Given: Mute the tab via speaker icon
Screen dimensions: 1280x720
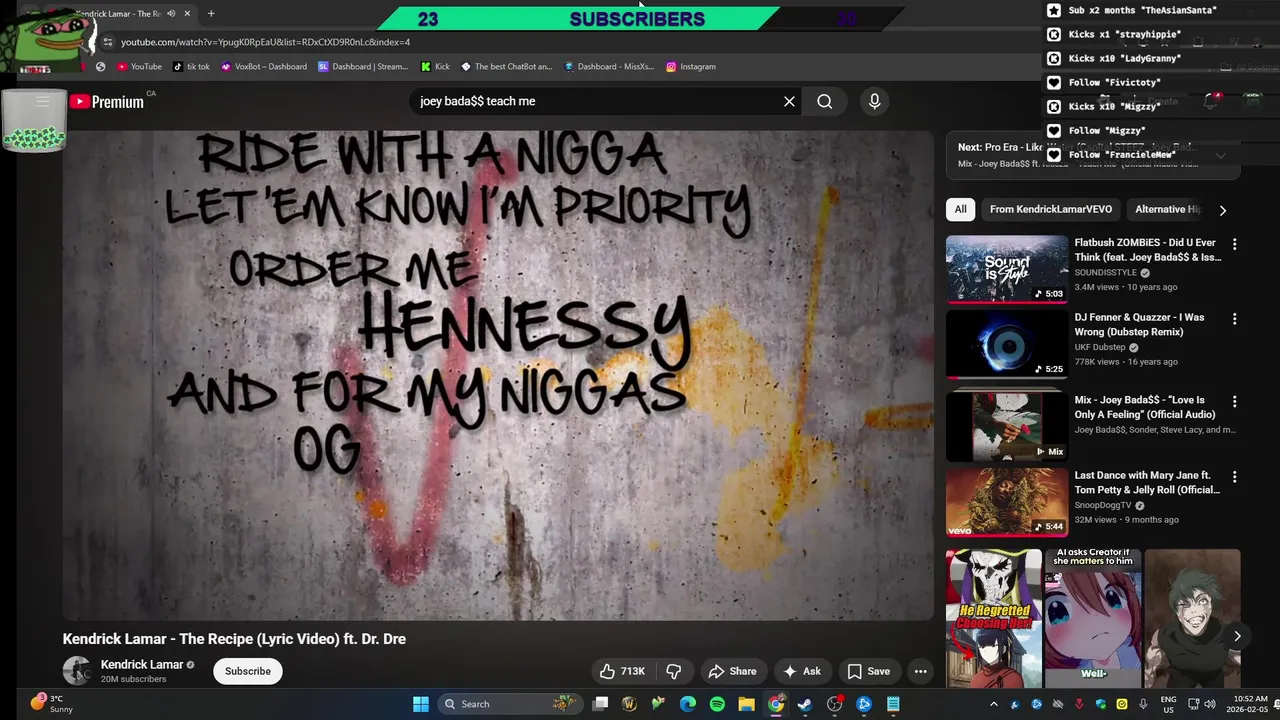Looking at the screenshot, I should [171, 14].
